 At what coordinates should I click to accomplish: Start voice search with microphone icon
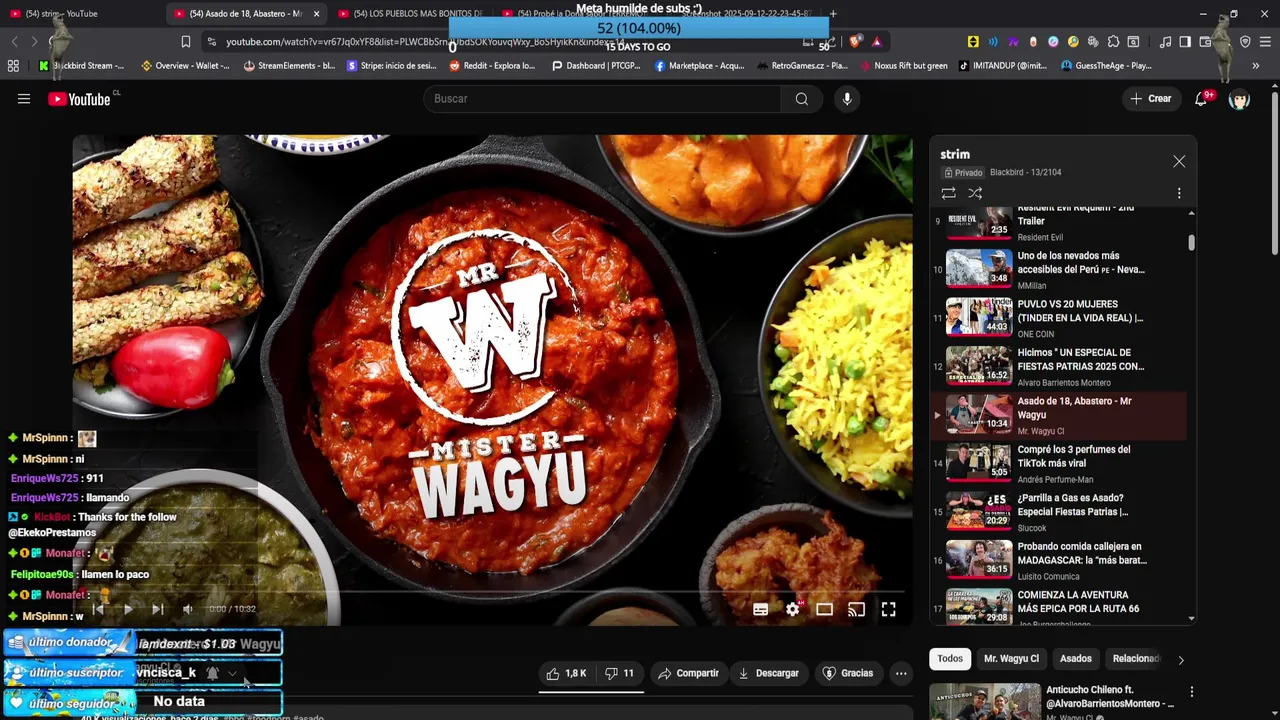(x=847, y=99)
